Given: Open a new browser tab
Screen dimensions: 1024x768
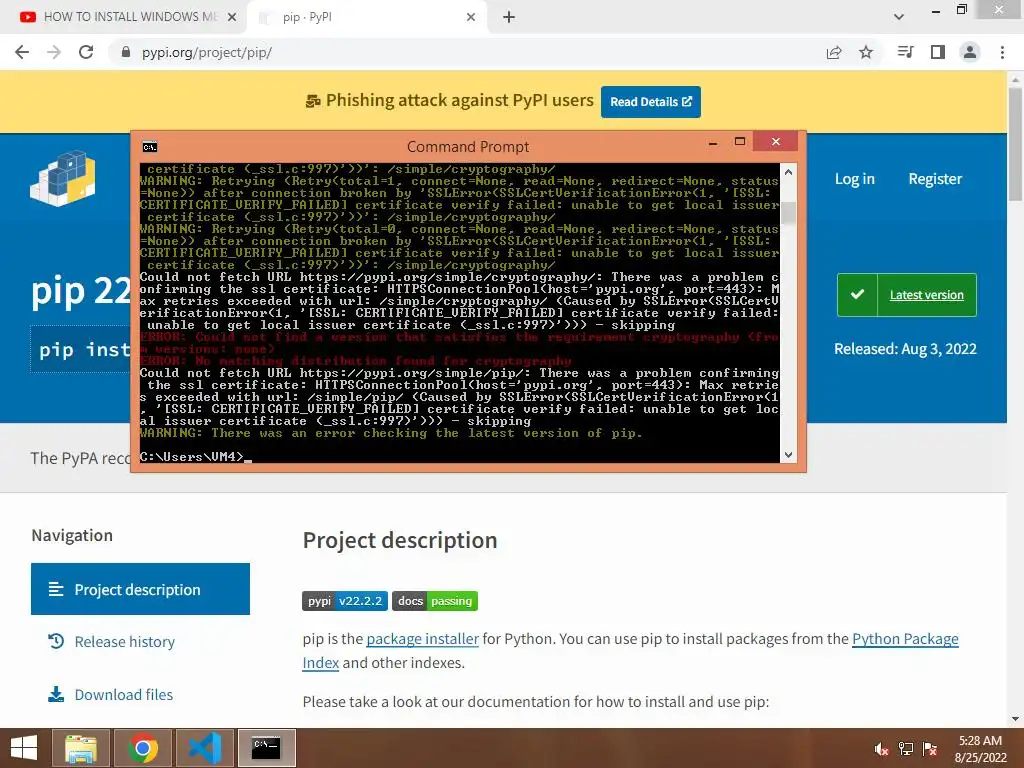Looking at the screenshot, I should 509,17.
